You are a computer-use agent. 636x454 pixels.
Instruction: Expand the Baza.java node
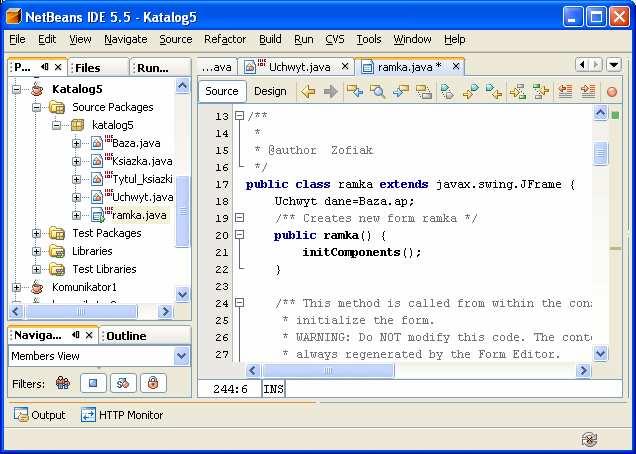point(76,143)
